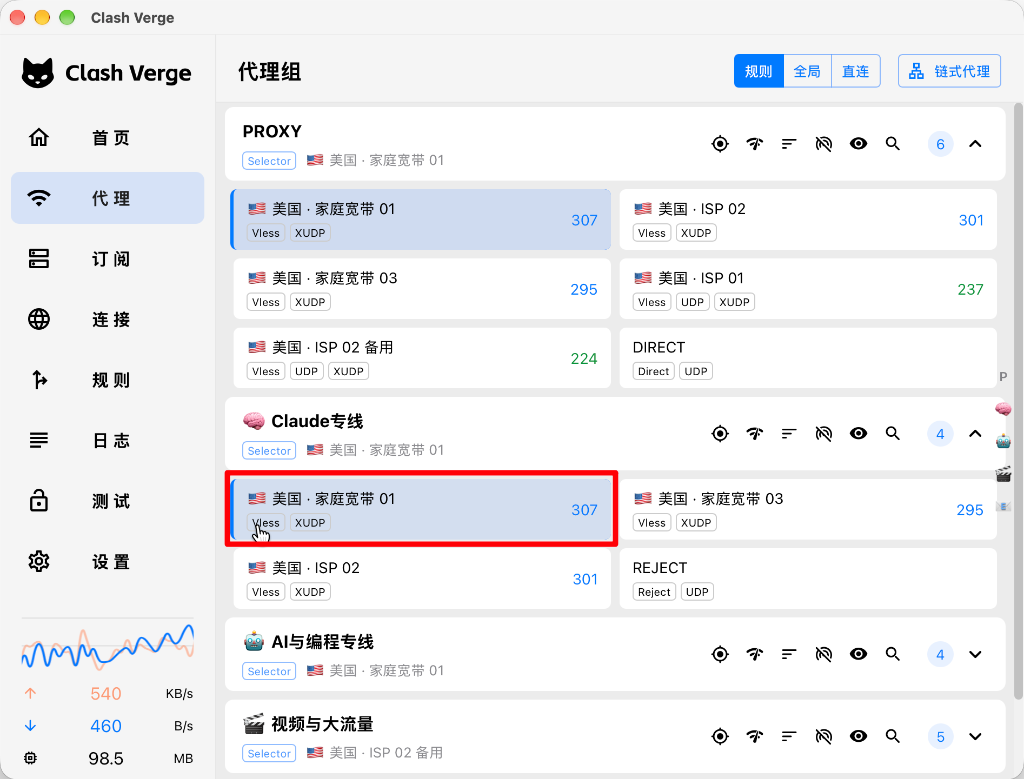This screenshot has height=779, width=1024.
Task: Sort nodes in PROXY group
Action: tap(789, 144)
